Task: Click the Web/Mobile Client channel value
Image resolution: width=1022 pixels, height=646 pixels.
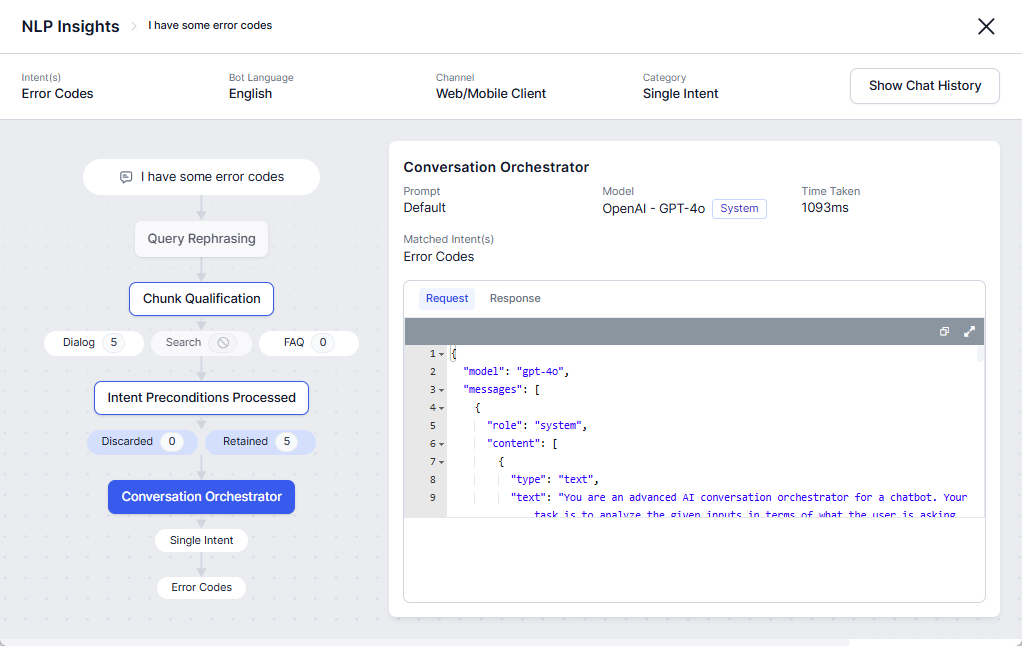Action: click(x=491, y=94)
